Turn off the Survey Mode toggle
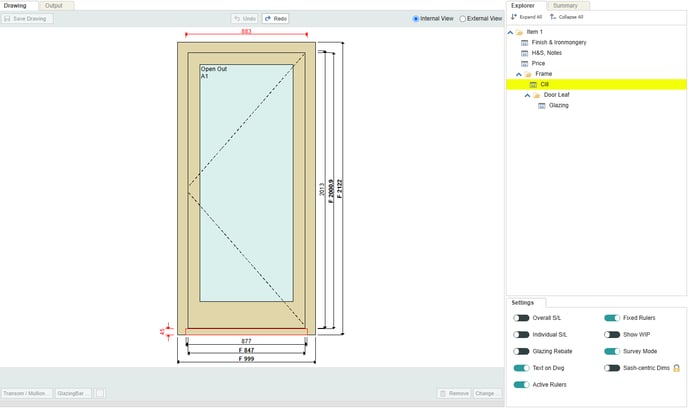Viewport: 688px width, 410px height. point(612,351)
